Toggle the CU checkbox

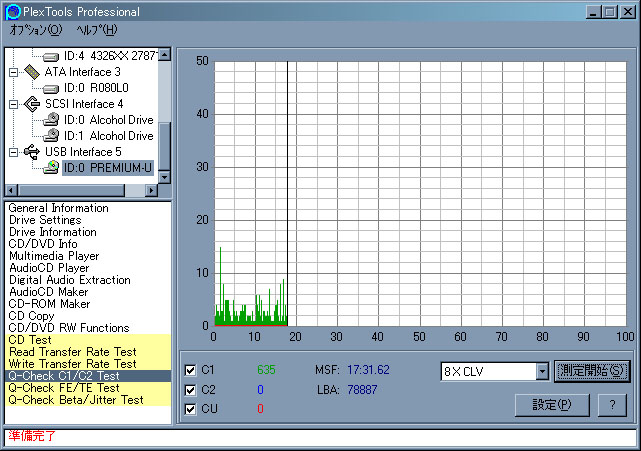tap(190, 409)
